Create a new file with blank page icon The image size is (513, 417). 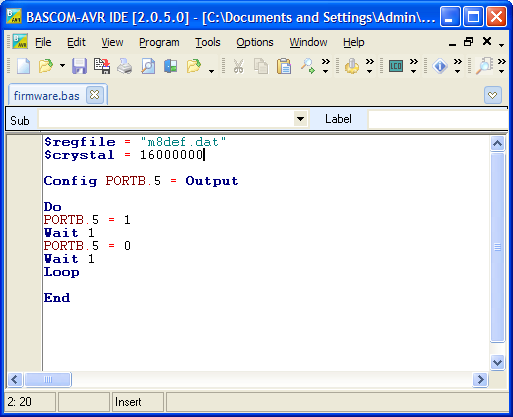(x=23, y=66)
